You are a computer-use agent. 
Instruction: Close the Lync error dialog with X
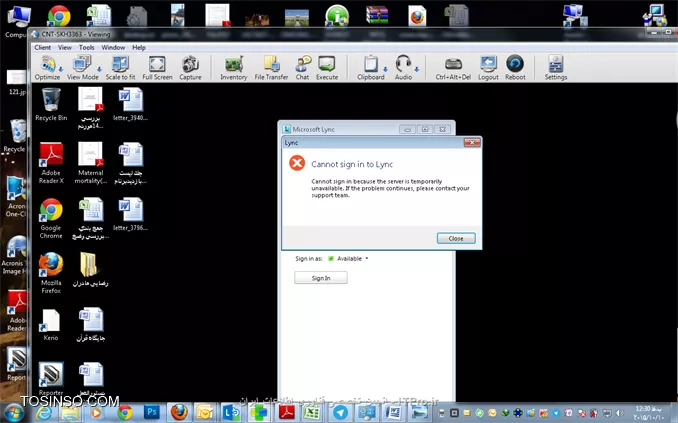pos(472,142)
